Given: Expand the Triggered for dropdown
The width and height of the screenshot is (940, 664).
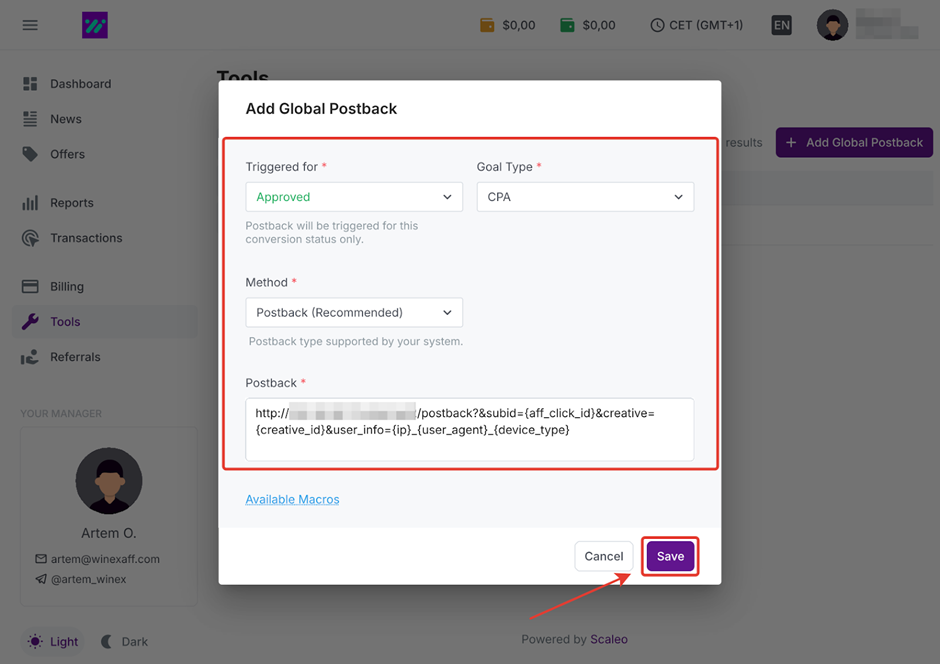Looking at the screenshot, I should pos(354,197).
